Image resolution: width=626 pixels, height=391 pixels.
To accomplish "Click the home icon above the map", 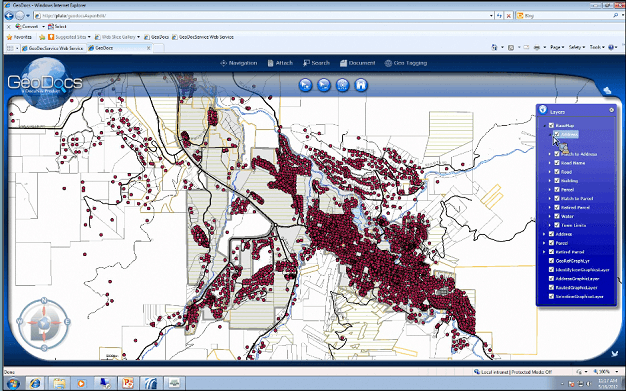I will coord(361,85).
